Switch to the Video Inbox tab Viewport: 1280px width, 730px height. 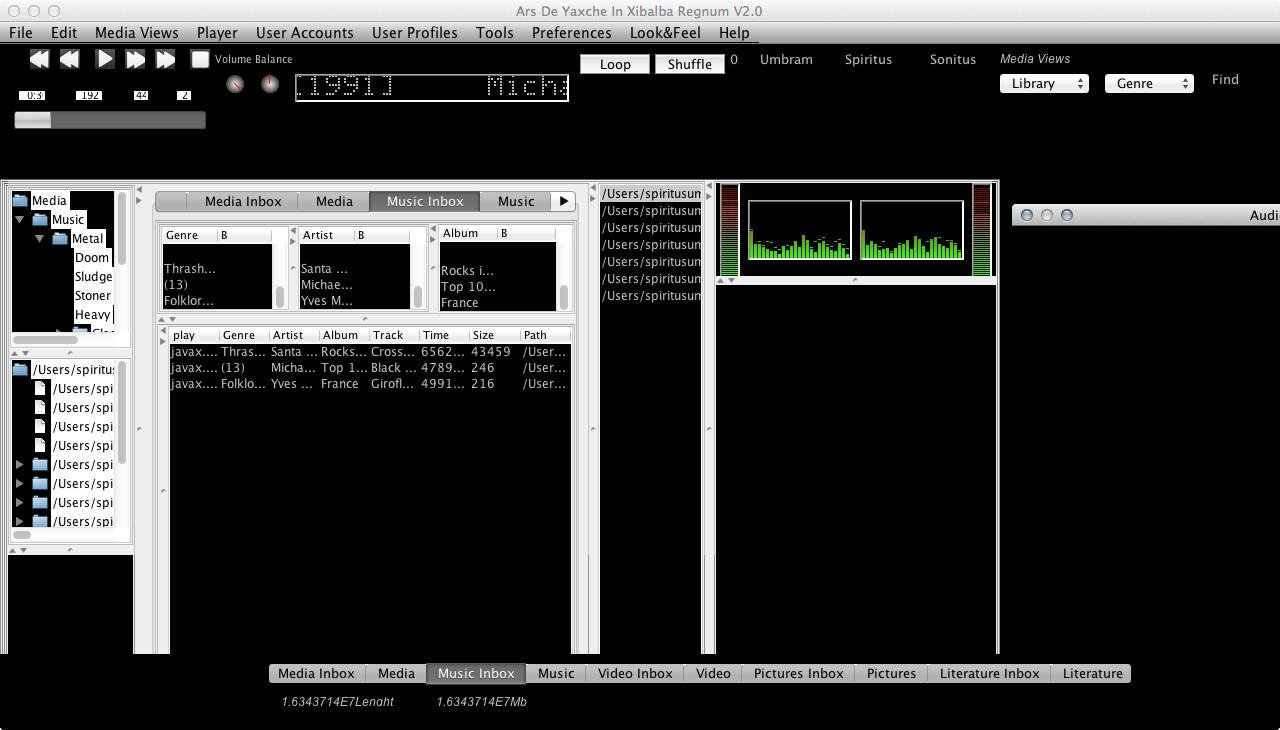click(634, 673)
